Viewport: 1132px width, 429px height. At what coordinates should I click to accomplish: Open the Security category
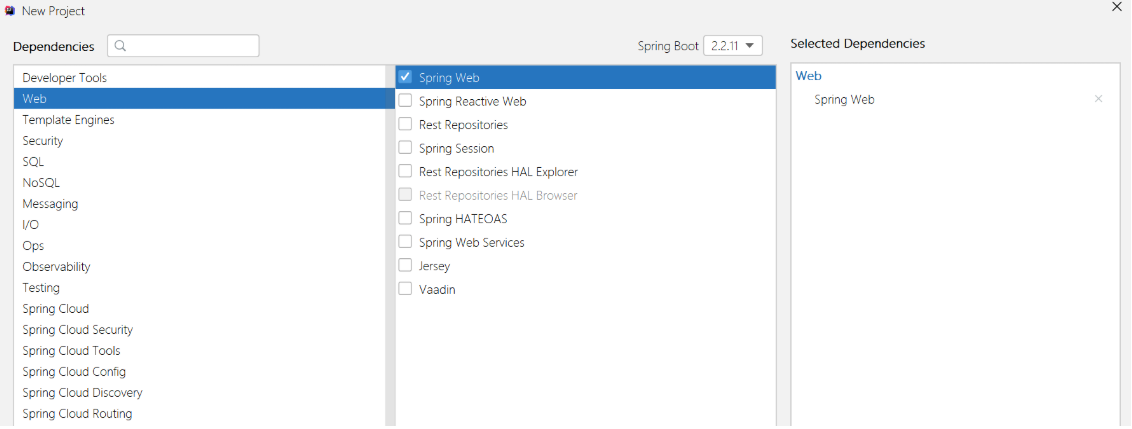200,140
